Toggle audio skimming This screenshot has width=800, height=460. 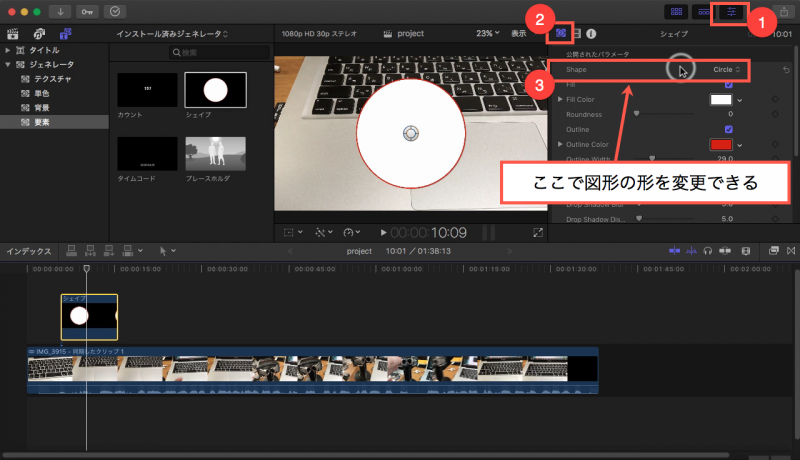tap(691, 250)
